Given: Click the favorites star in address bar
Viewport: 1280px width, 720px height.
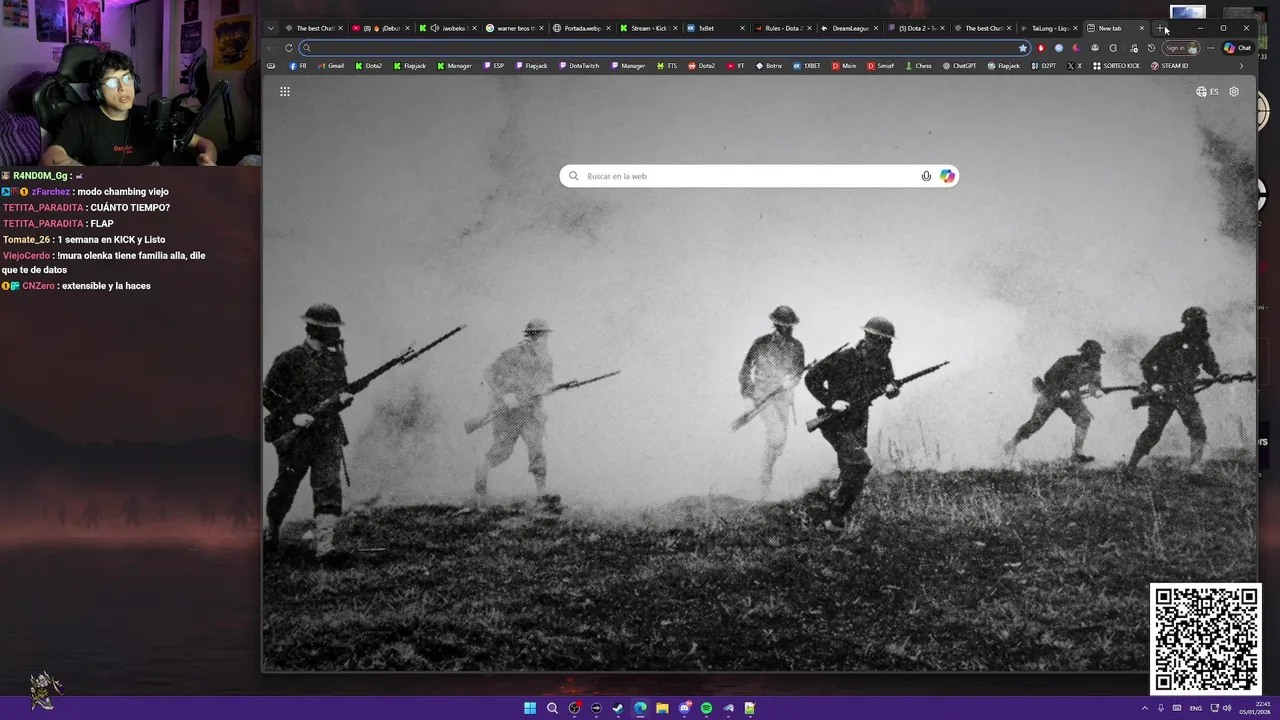Looking at the screenshot, I should click(x=1022, y=48).
